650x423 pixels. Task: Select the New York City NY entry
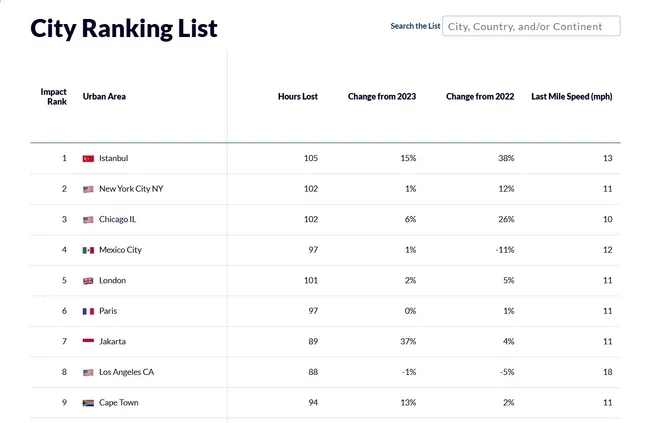tap(130, 189)
